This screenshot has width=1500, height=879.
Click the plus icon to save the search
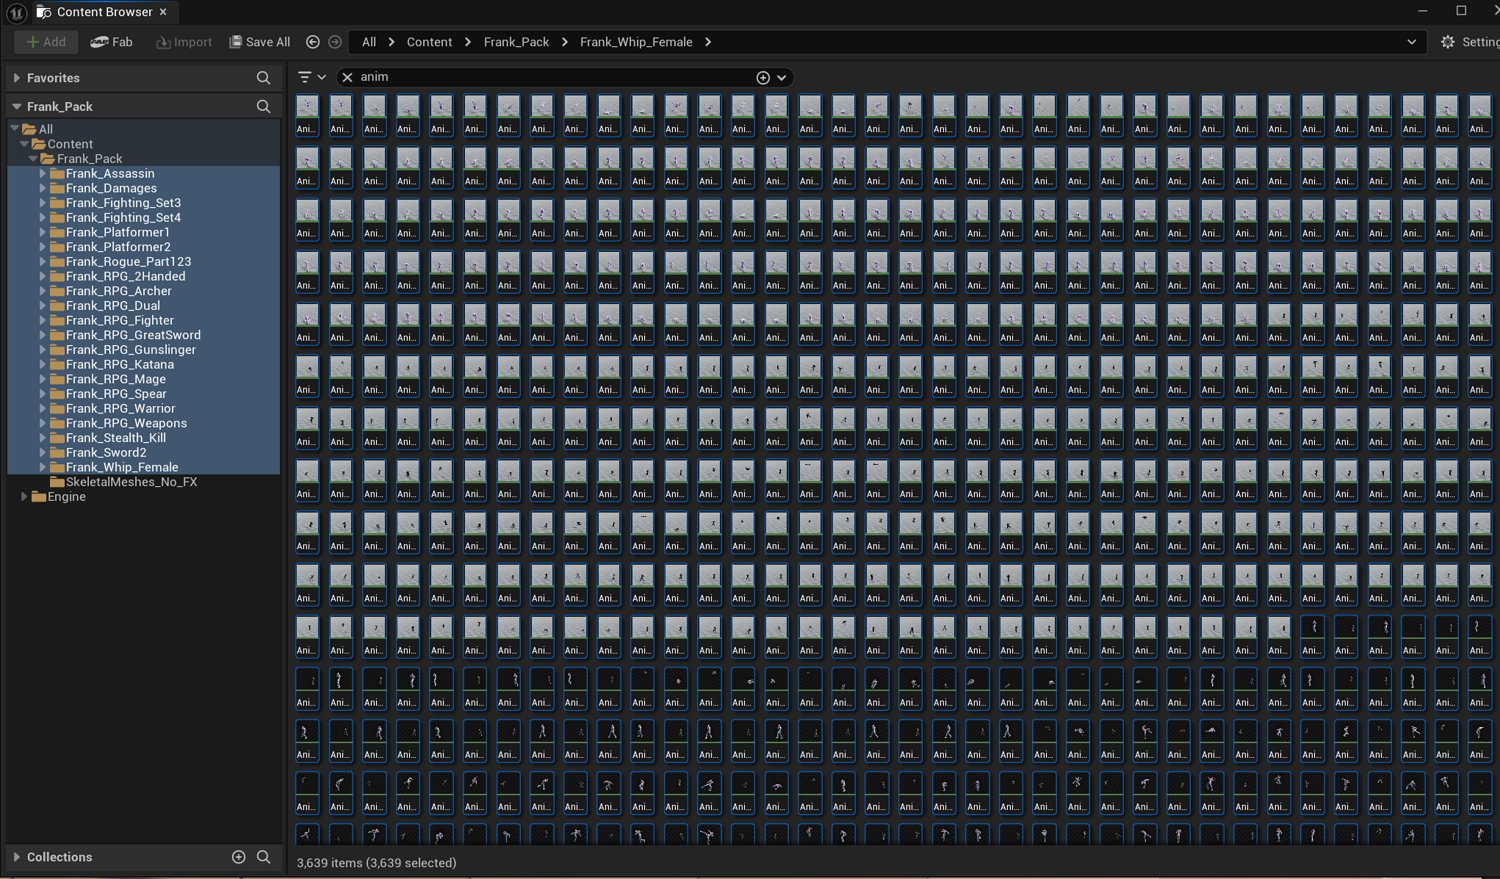click(763, 77)
